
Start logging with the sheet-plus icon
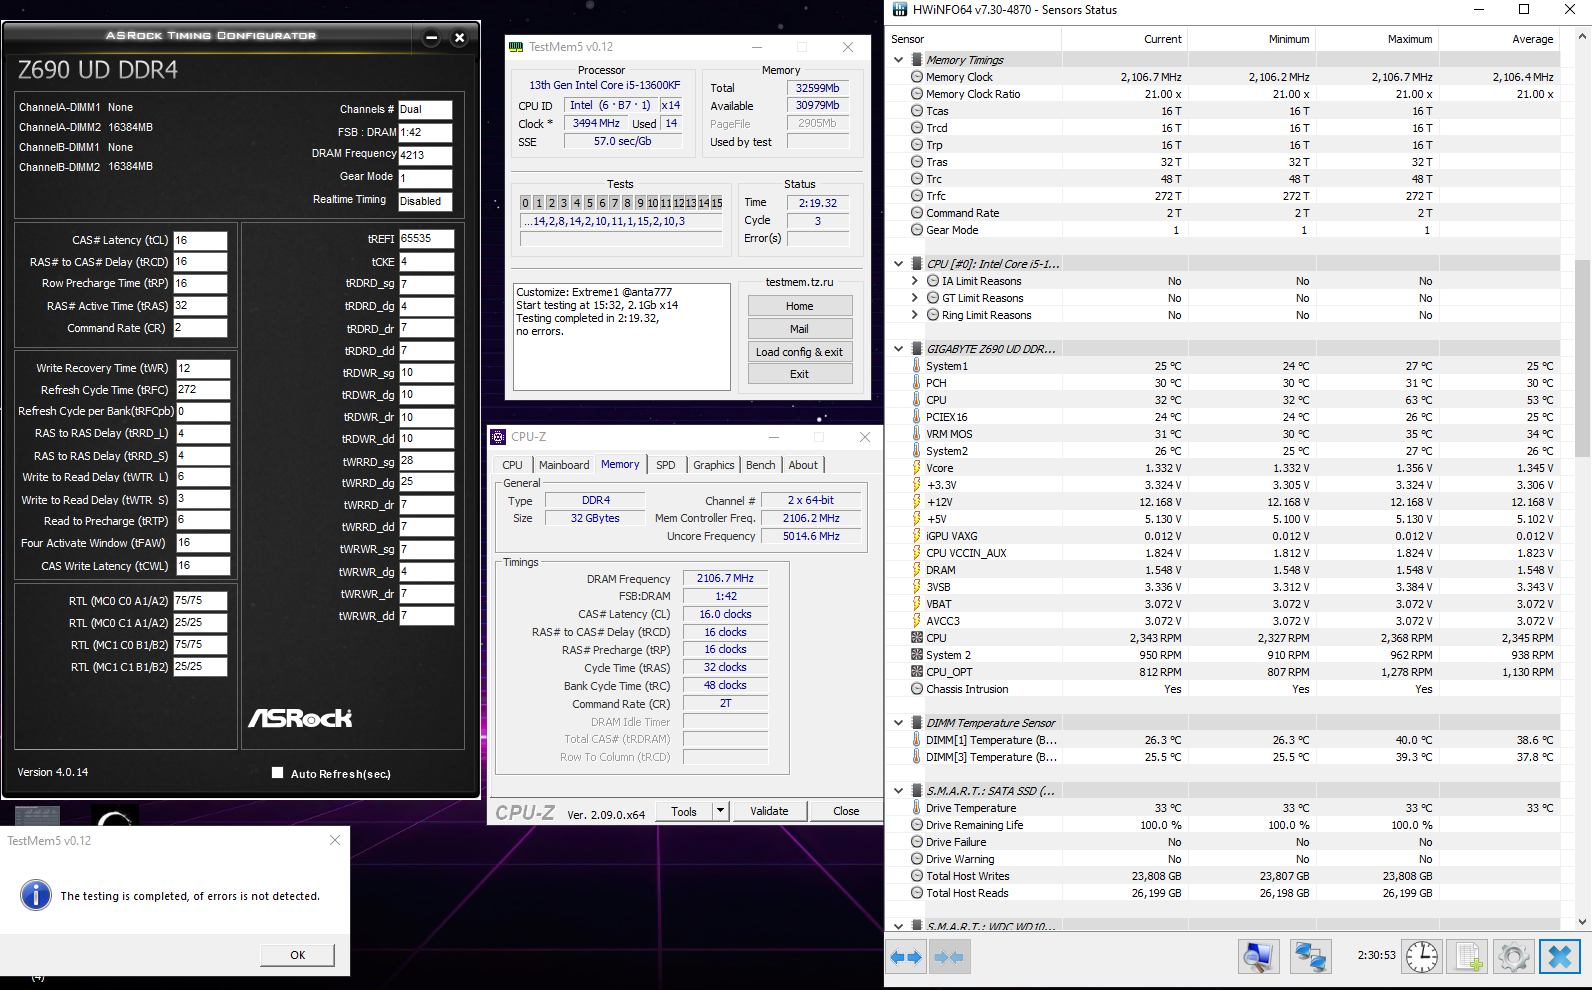(x=1468, y=957)
